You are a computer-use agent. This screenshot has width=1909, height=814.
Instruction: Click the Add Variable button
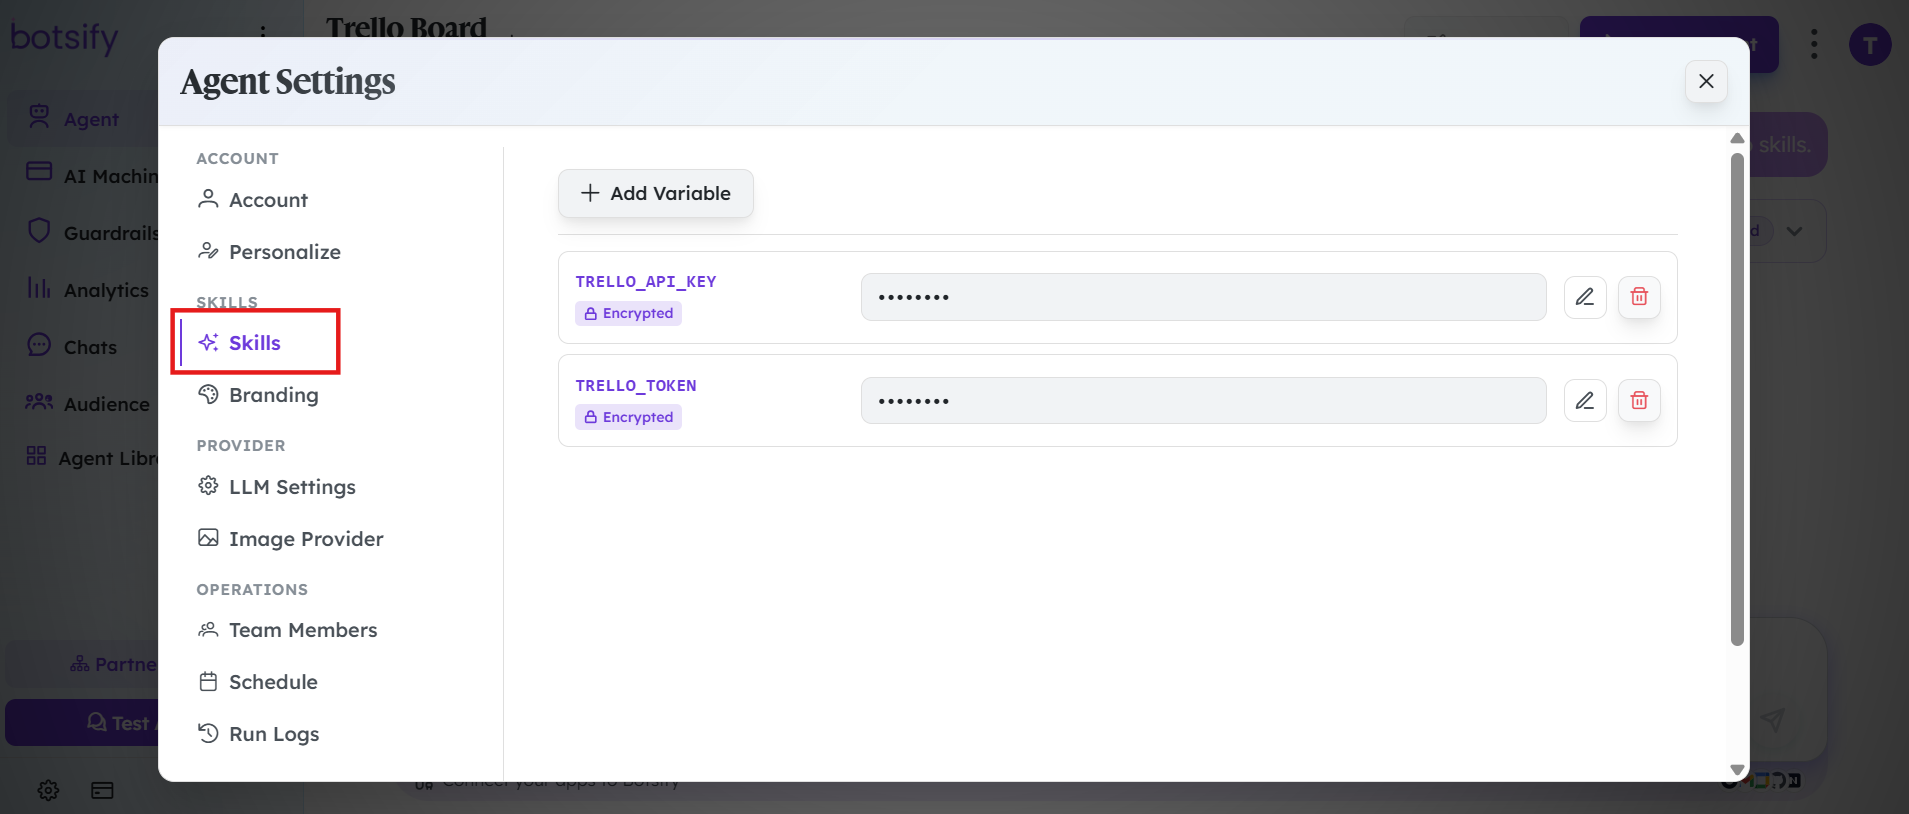(656, 193)
